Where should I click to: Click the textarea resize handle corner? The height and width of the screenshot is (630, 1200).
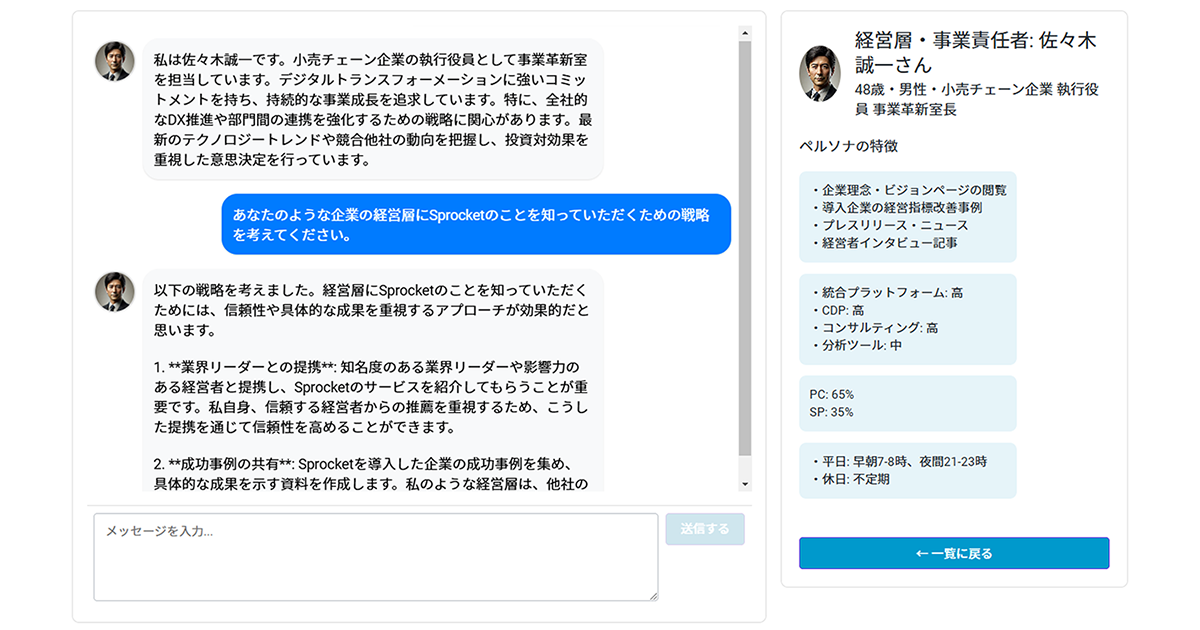pos(652,595)
